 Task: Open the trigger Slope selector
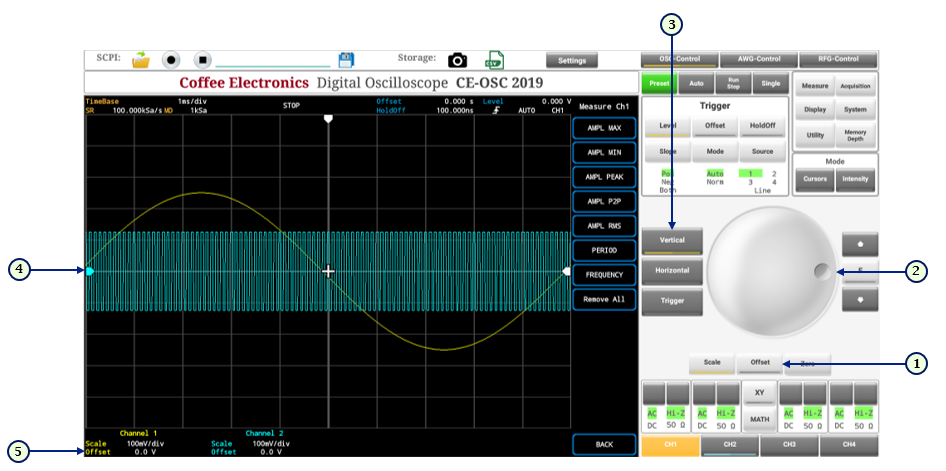pos(667,152)
